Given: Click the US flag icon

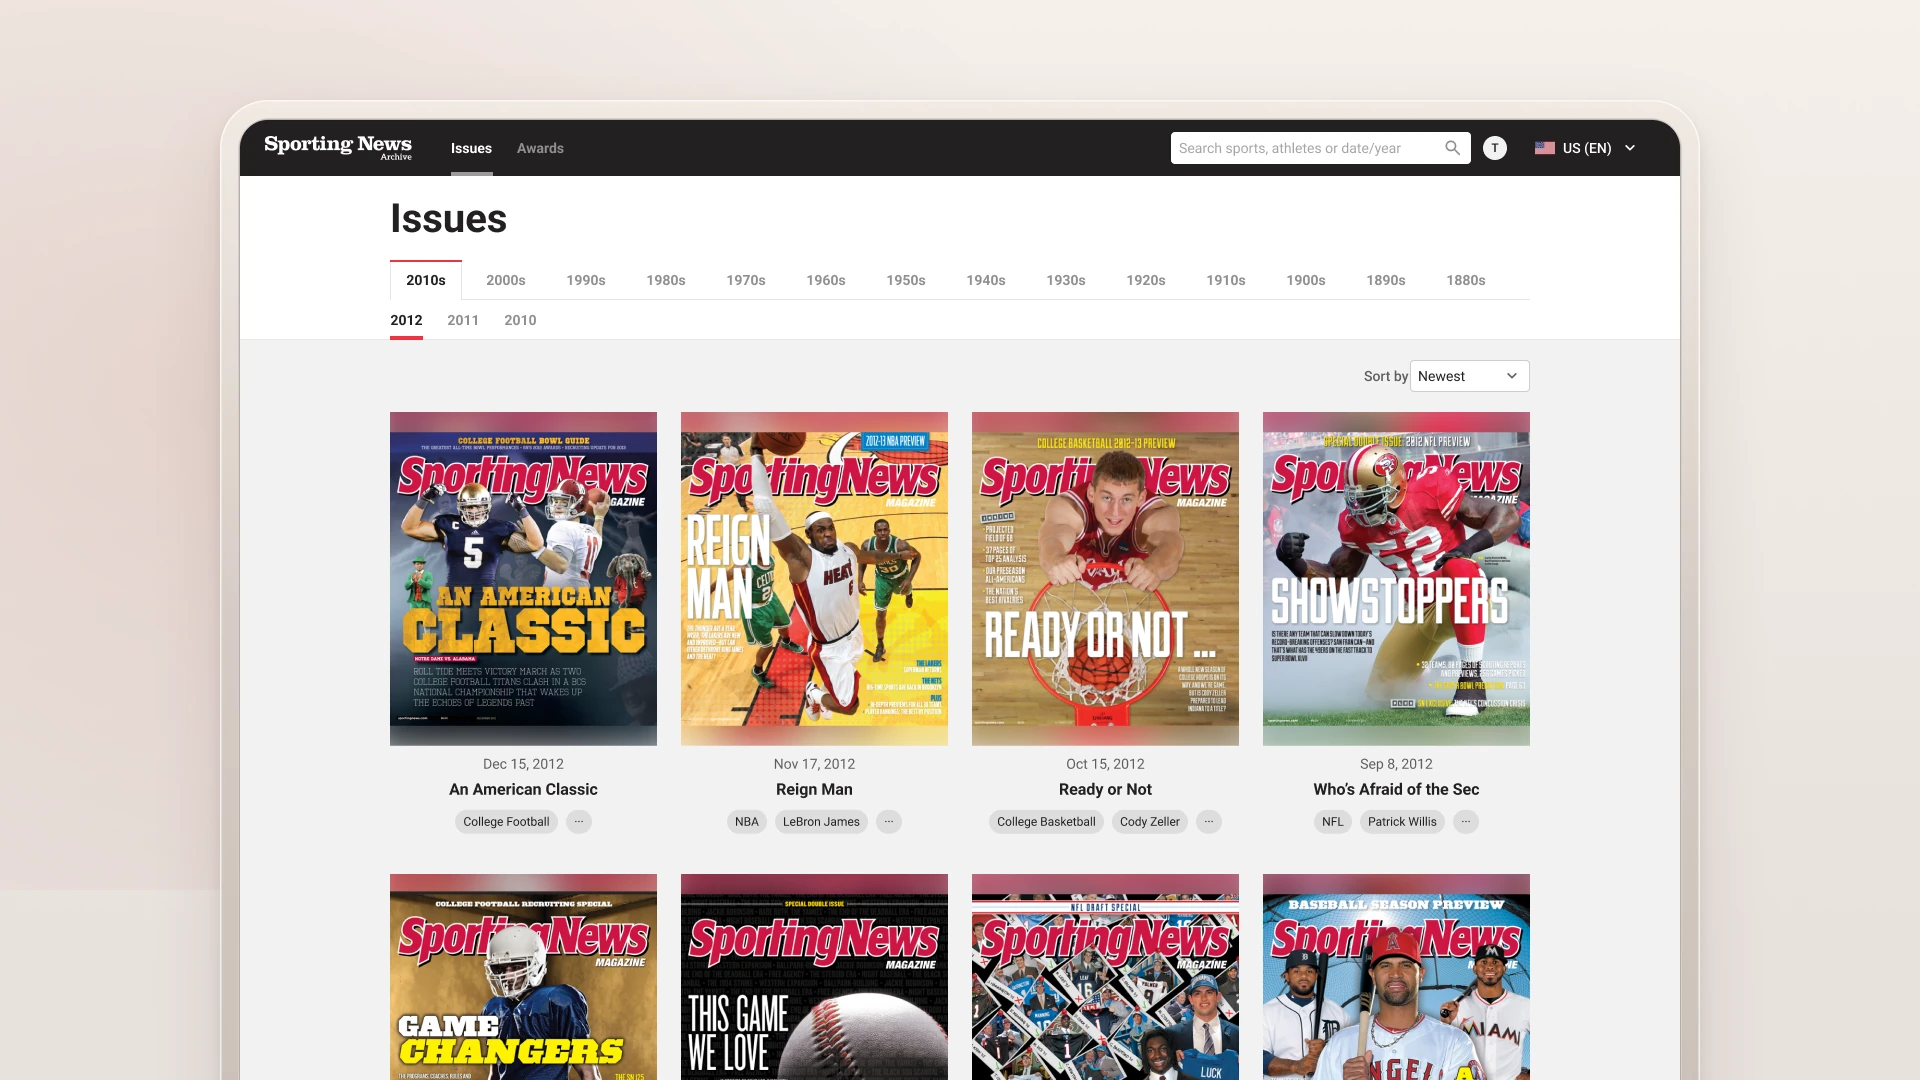Looking at the screenshot, I should (1545, 148).
